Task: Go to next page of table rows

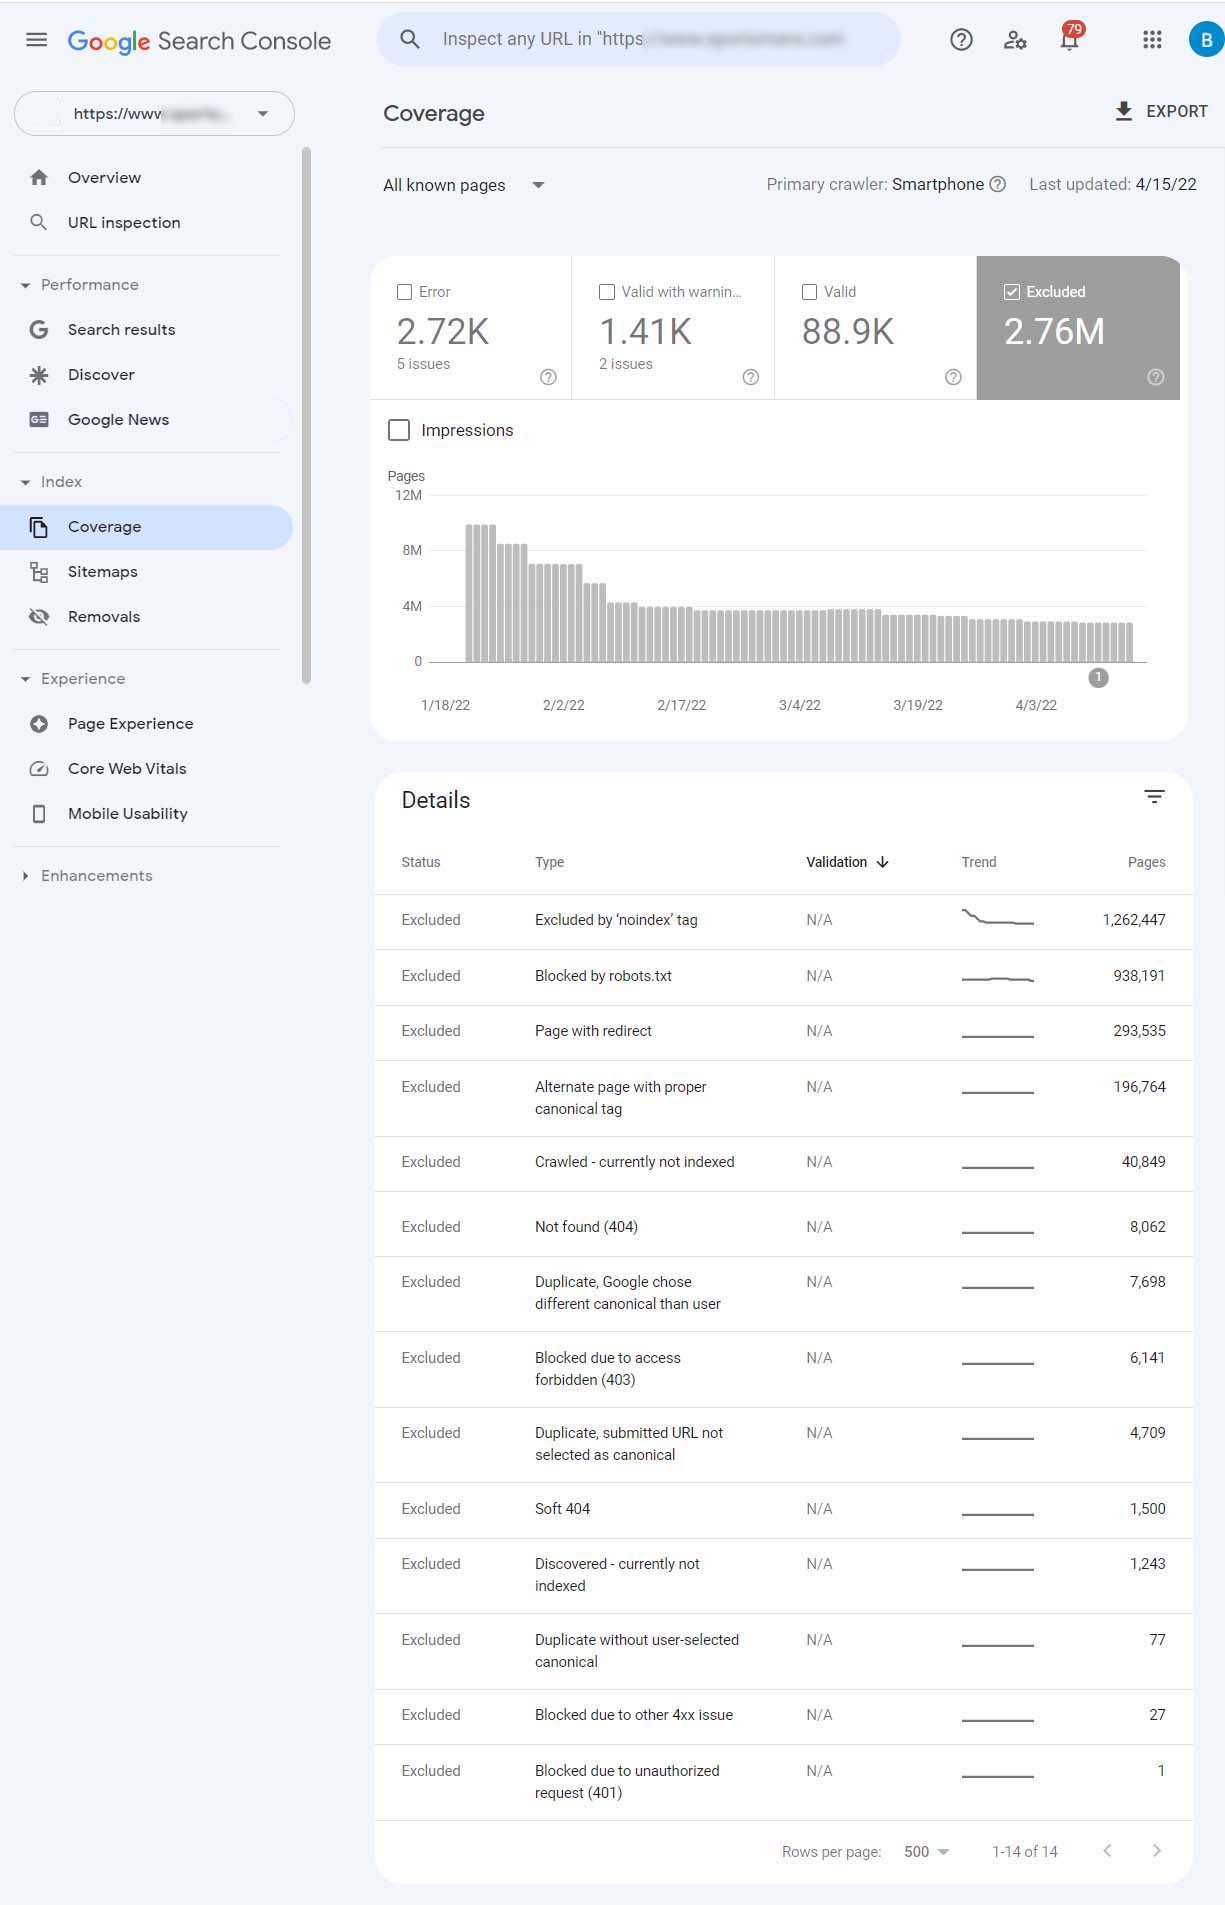Action: tap(1157, 1851)
